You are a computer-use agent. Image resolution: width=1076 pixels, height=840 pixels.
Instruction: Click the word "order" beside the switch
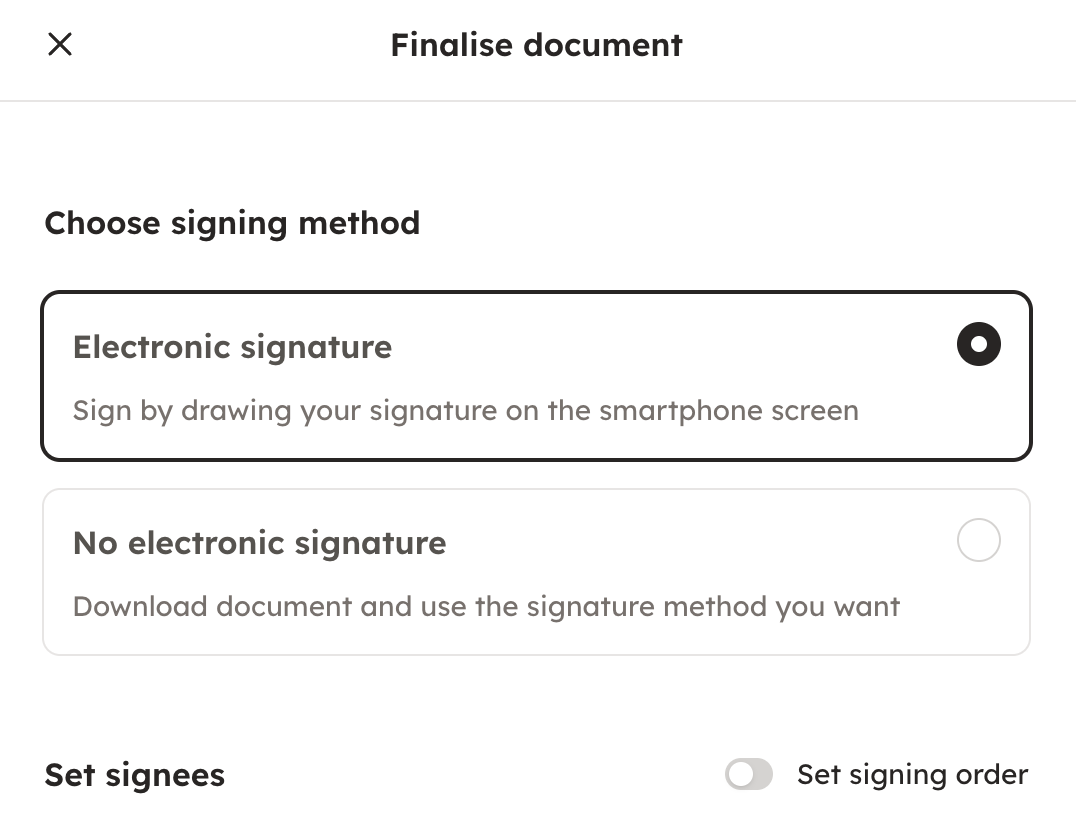point(991,775)
